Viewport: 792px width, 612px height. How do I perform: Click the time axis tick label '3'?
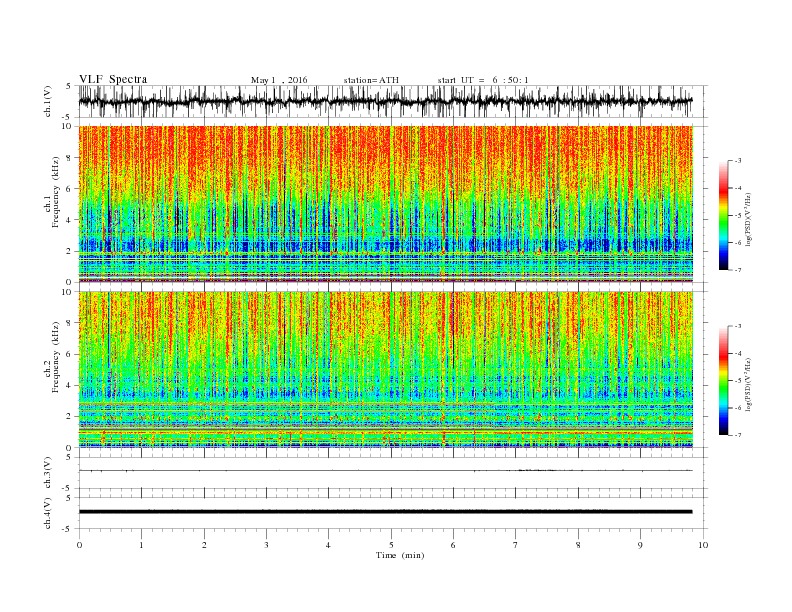coord(266,545)
